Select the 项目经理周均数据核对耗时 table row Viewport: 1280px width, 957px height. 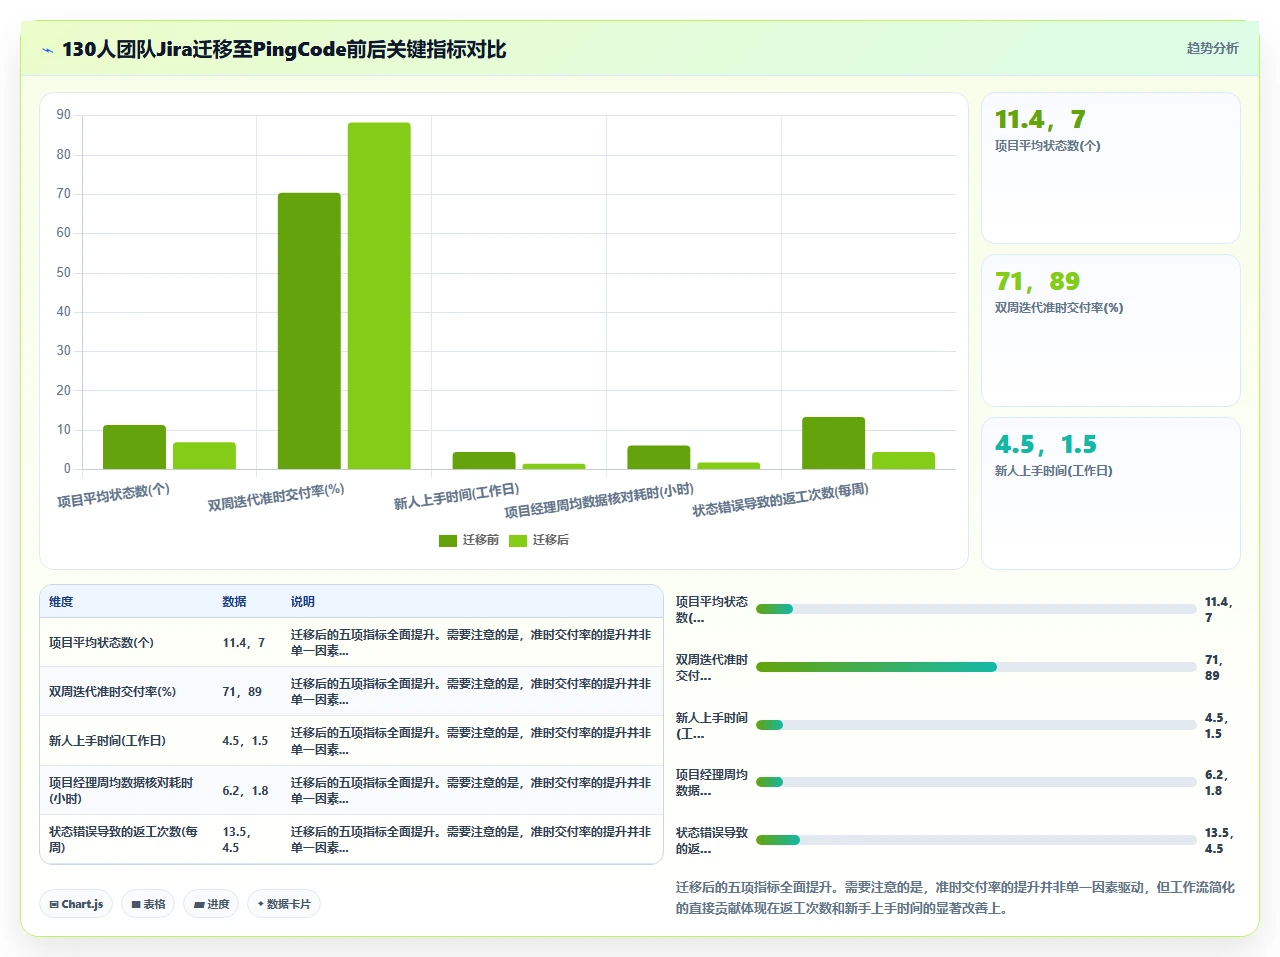351,790
